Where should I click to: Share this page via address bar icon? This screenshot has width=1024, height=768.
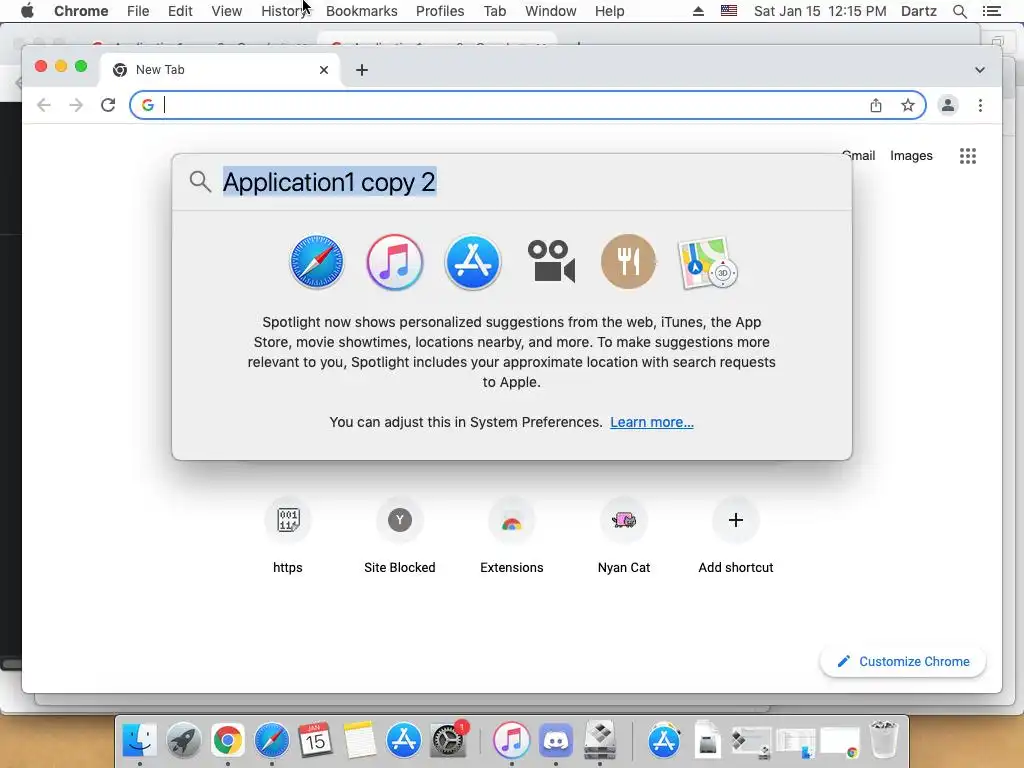tap(876, 105)
